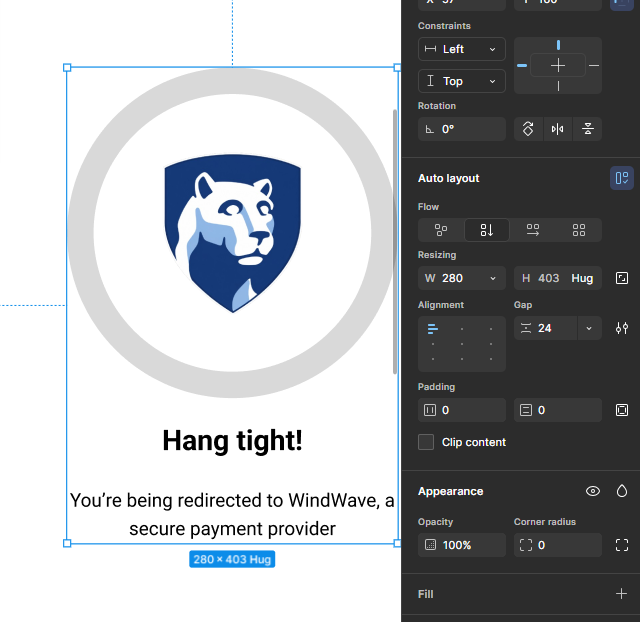Open auto layout advanced settings icon
The width and height of the screenshot is (640, 622).
pos(622,328)
